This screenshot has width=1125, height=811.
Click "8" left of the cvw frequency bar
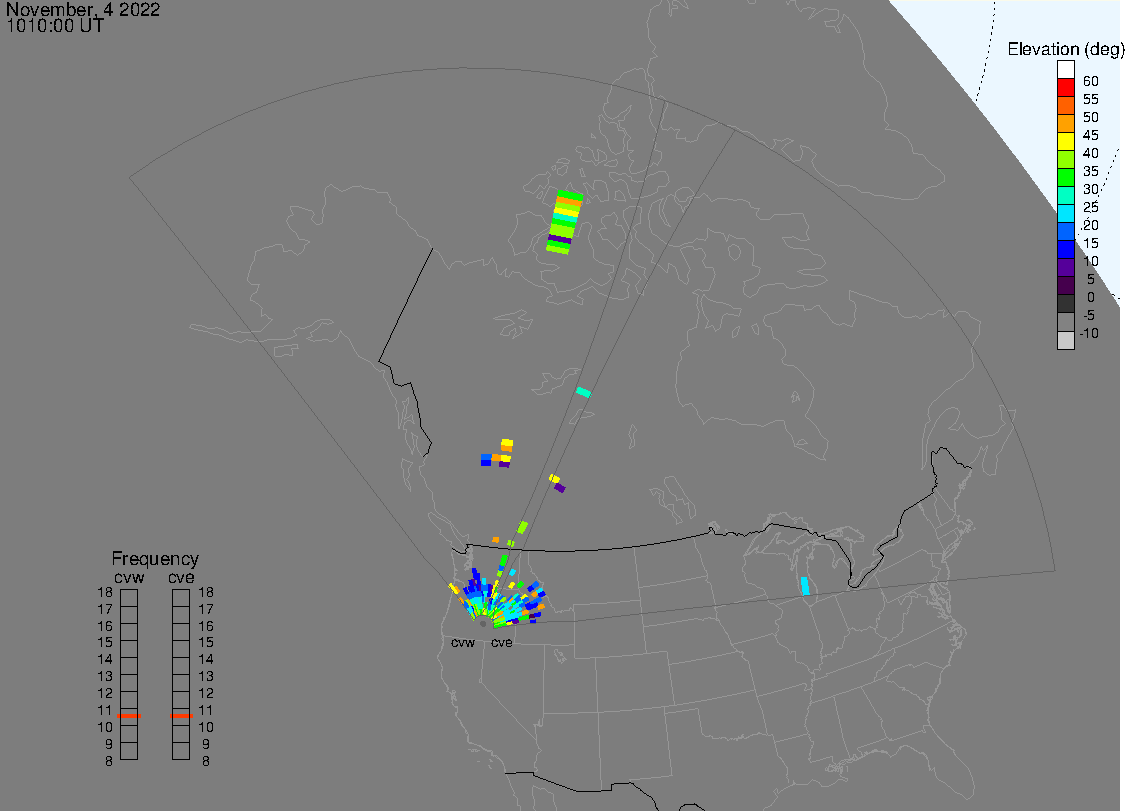(108, 761)
